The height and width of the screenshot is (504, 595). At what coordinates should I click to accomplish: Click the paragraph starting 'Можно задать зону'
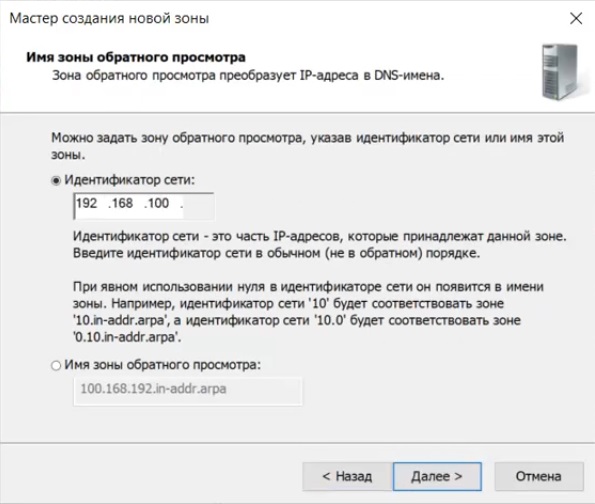click(x=307, y=146)
